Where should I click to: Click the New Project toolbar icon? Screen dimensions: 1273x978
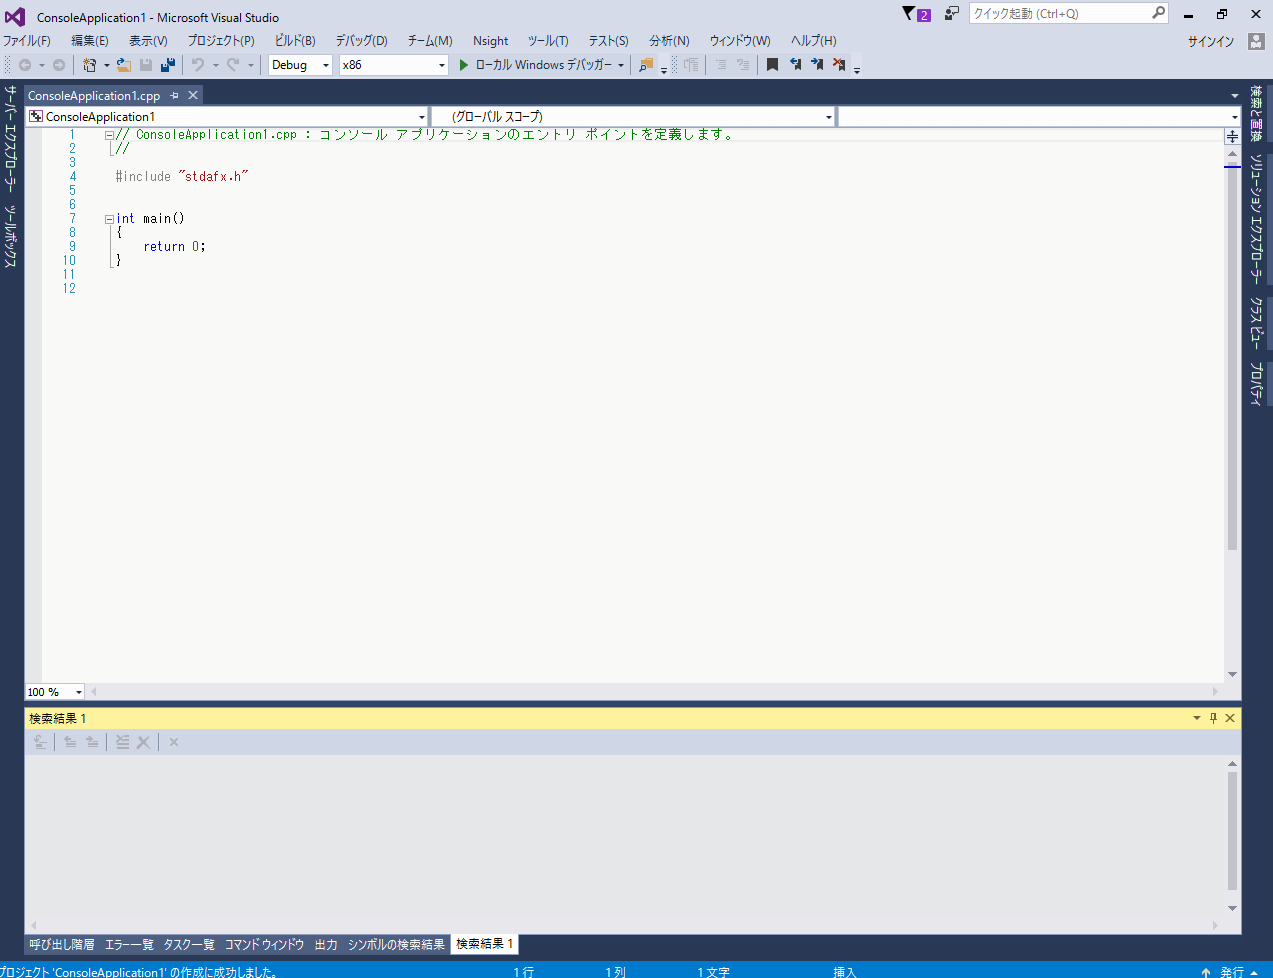pyautogui.click(x=90, y=65)
